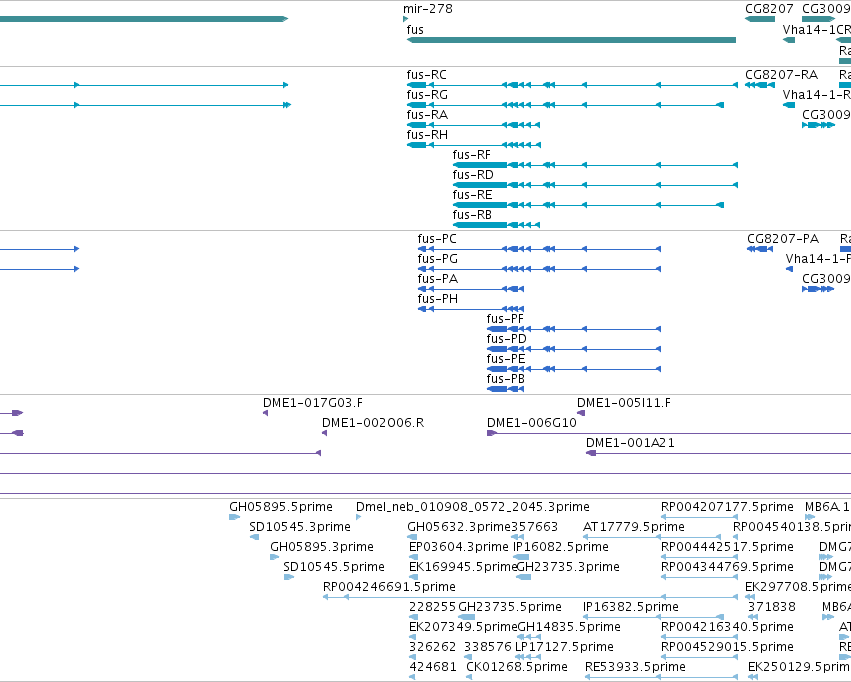Click the CK01268.5prime EST label
This screenshot has width=851, height=682.
coord(517,667)
